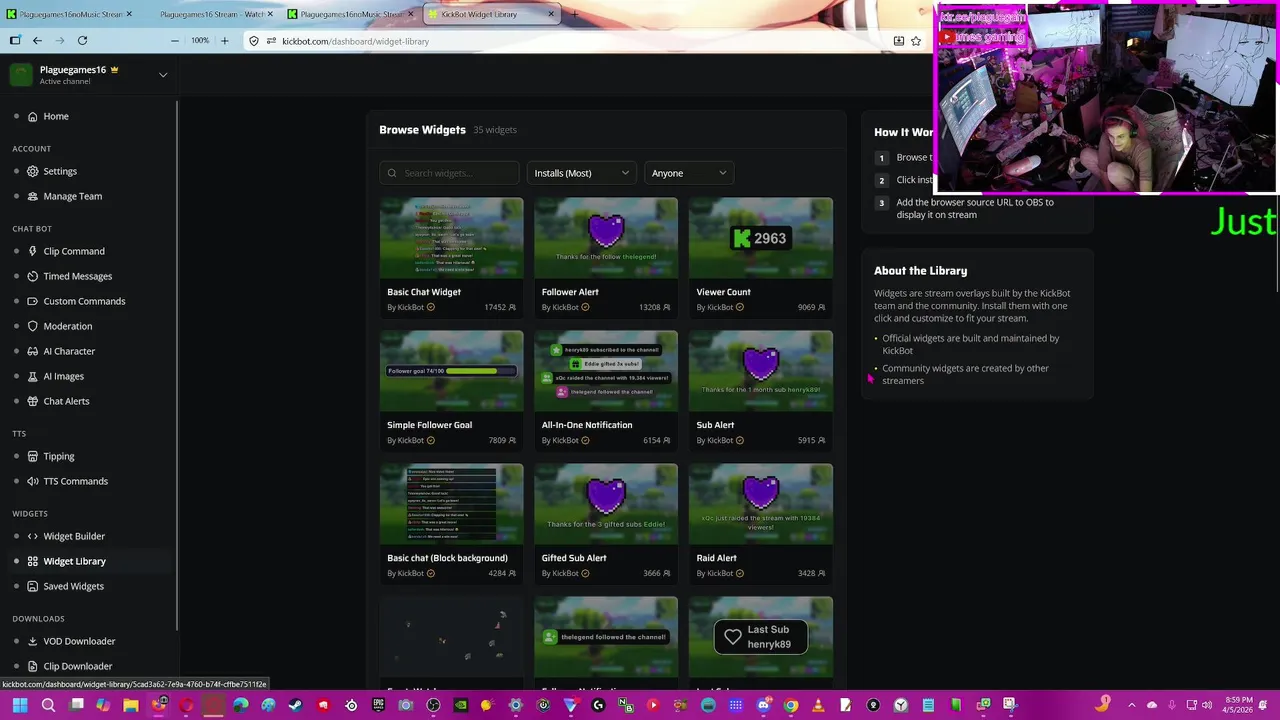The width and height of the screenshot is (1280, 720).
Task: Click the address bar URL
Action: pos(355,41)
